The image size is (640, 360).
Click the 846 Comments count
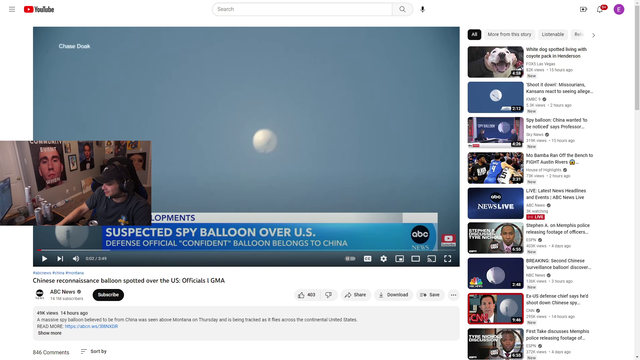click(51, 352)
